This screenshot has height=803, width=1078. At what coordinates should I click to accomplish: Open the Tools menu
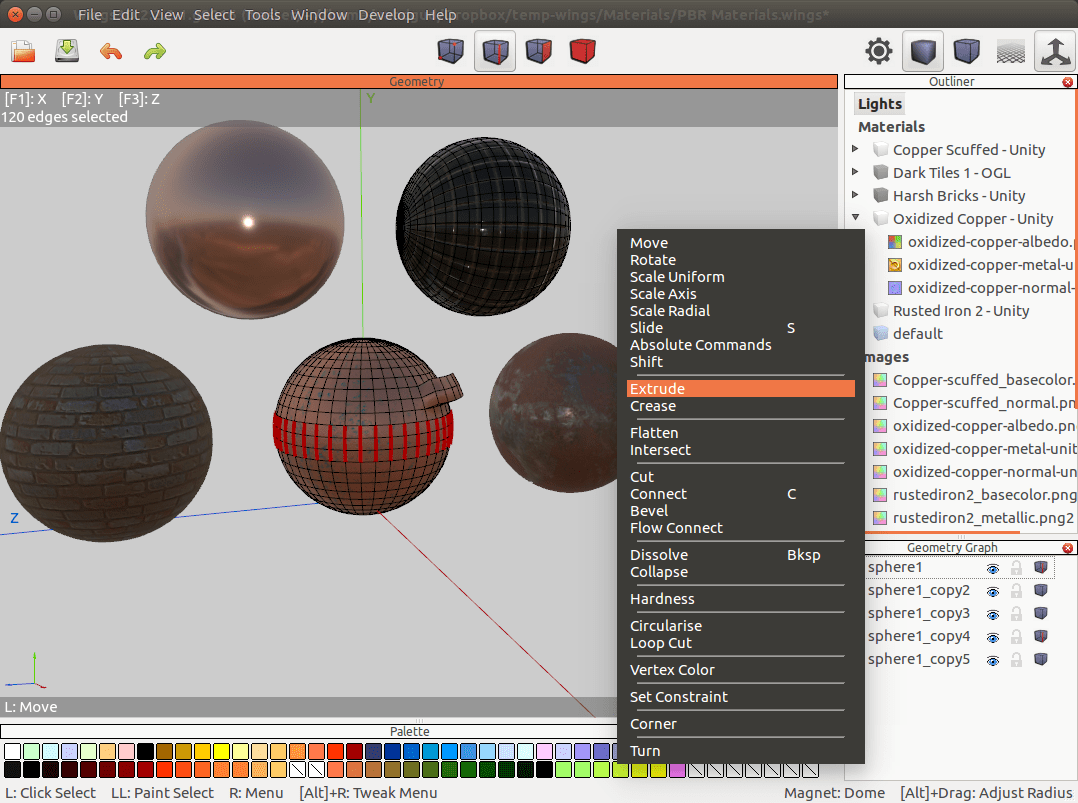263,14
